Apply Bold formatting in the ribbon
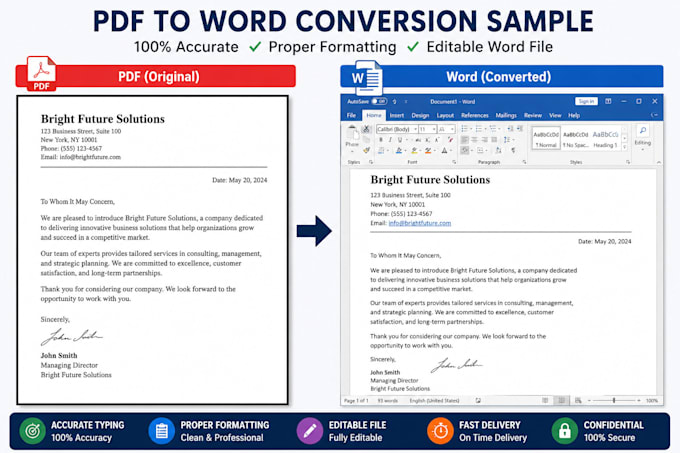680x453 pixels. [x=381, y=140]
